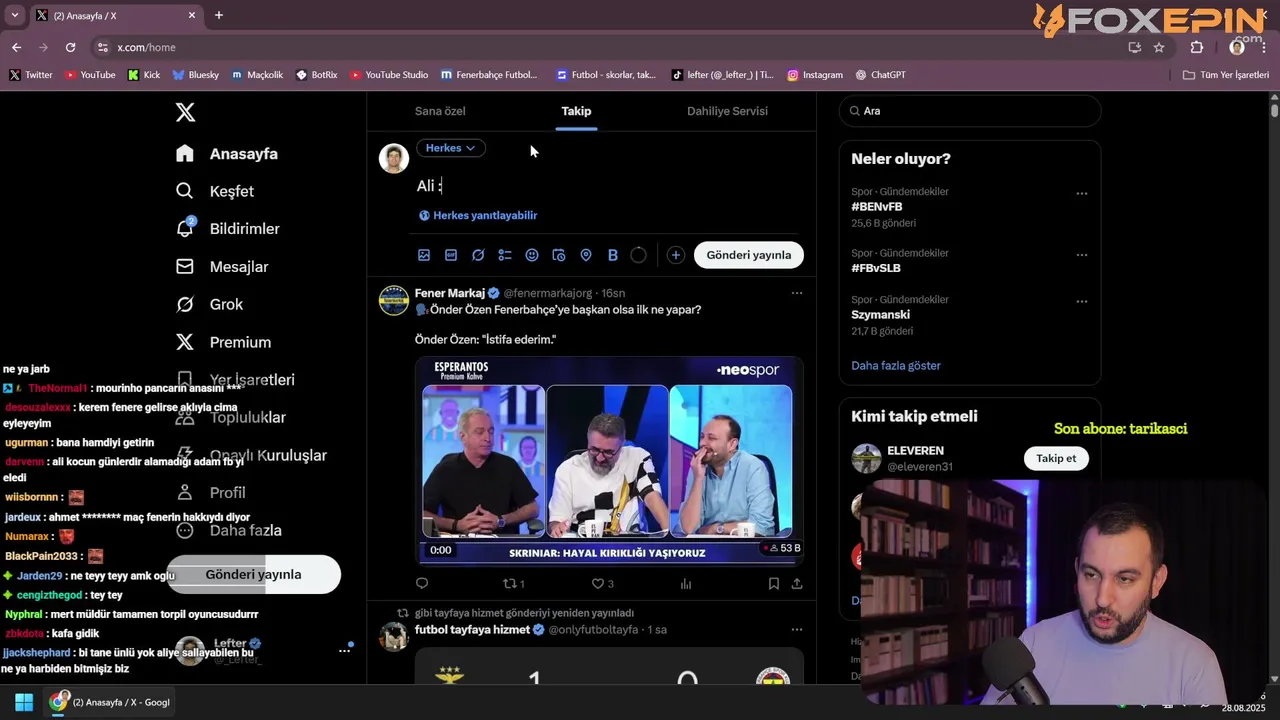
Task: Click Daha fazla göster link
Action: pos(896,366)
